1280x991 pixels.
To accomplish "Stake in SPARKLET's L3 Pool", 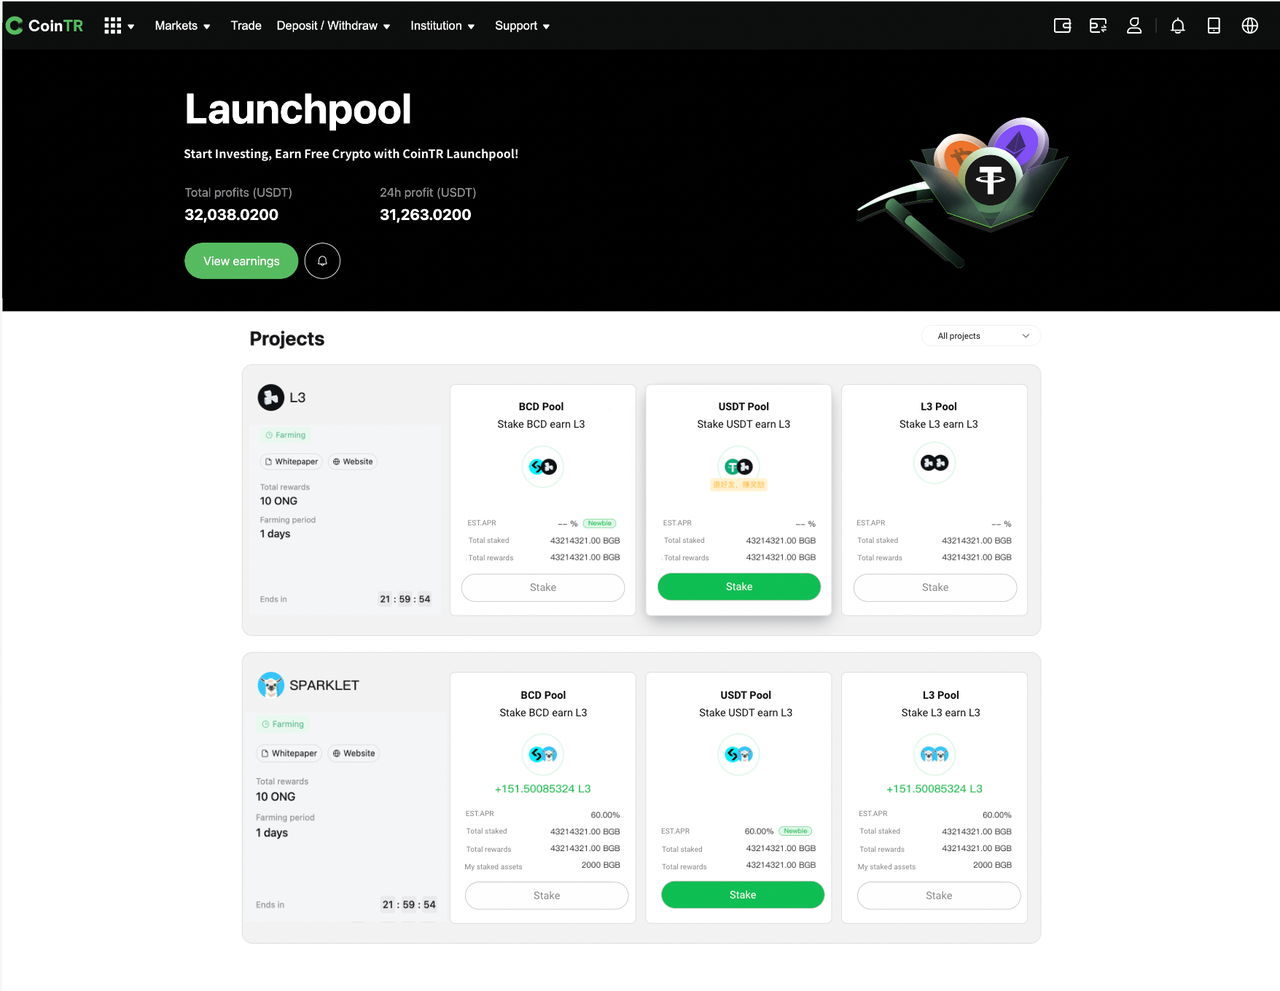I will (x=939, y=896).
